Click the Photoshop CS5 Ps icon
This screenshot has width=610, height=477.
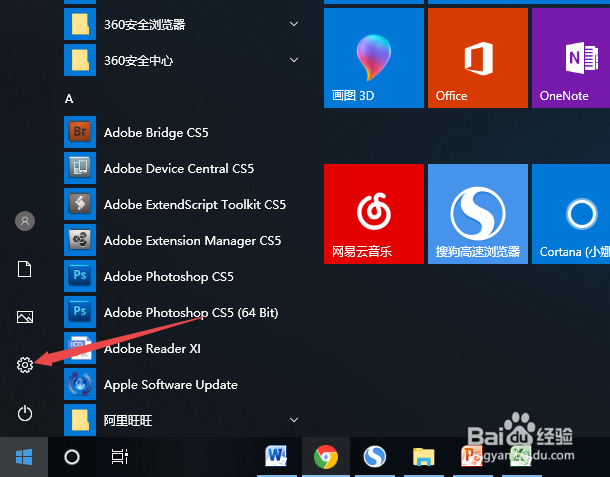click(80, 276)
